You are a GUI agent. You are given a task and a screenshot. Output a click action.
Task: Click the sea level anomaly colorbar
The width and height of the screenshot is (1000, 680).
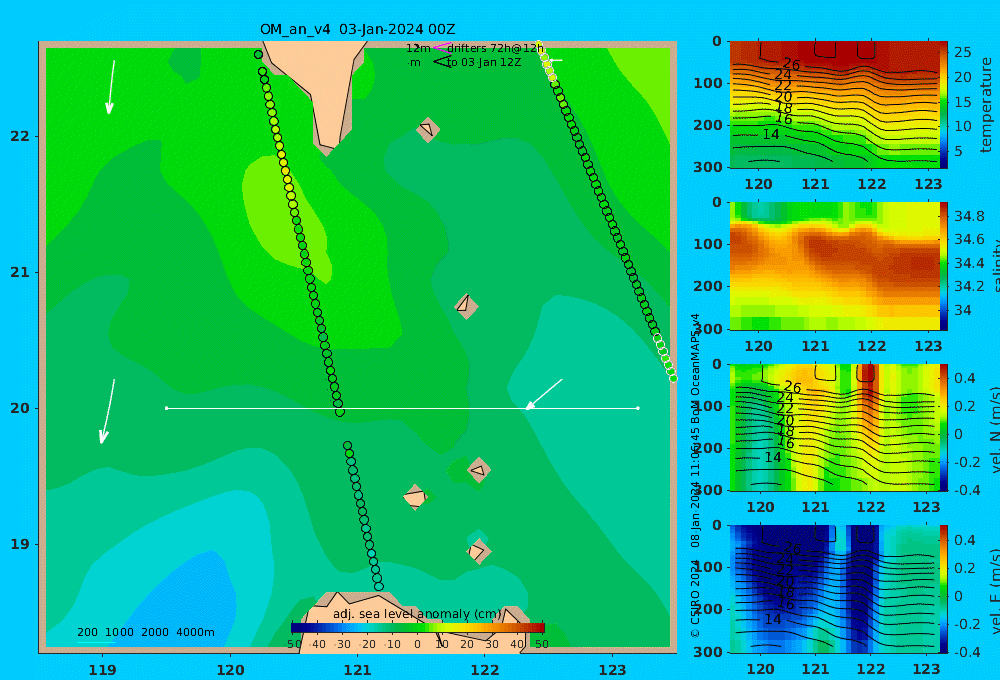pos(418,627)
